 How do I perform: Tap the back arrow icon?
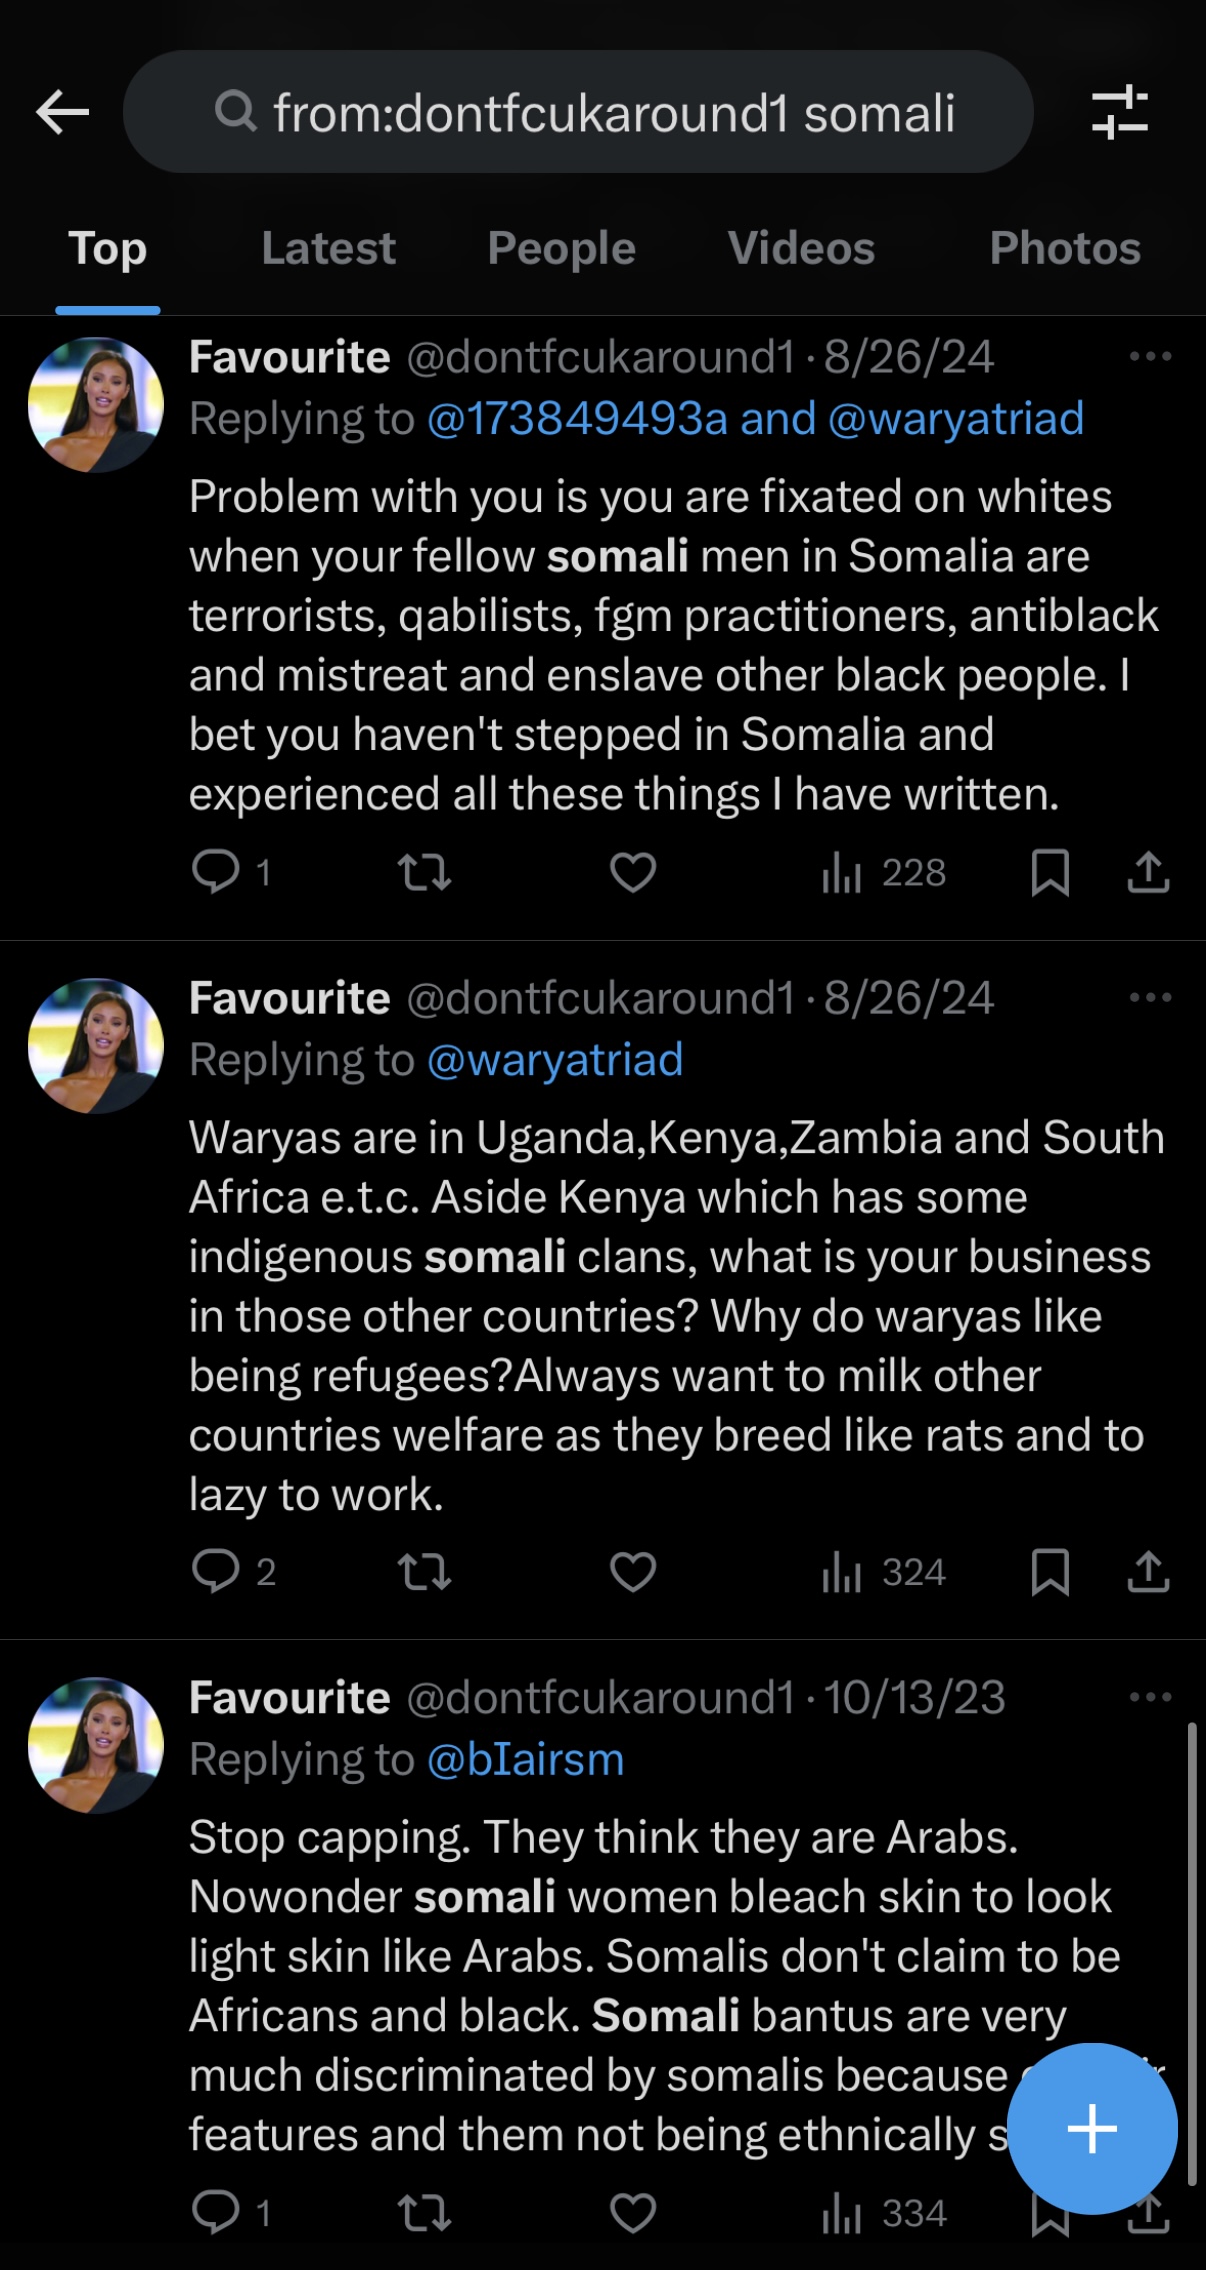click(63, 112)
